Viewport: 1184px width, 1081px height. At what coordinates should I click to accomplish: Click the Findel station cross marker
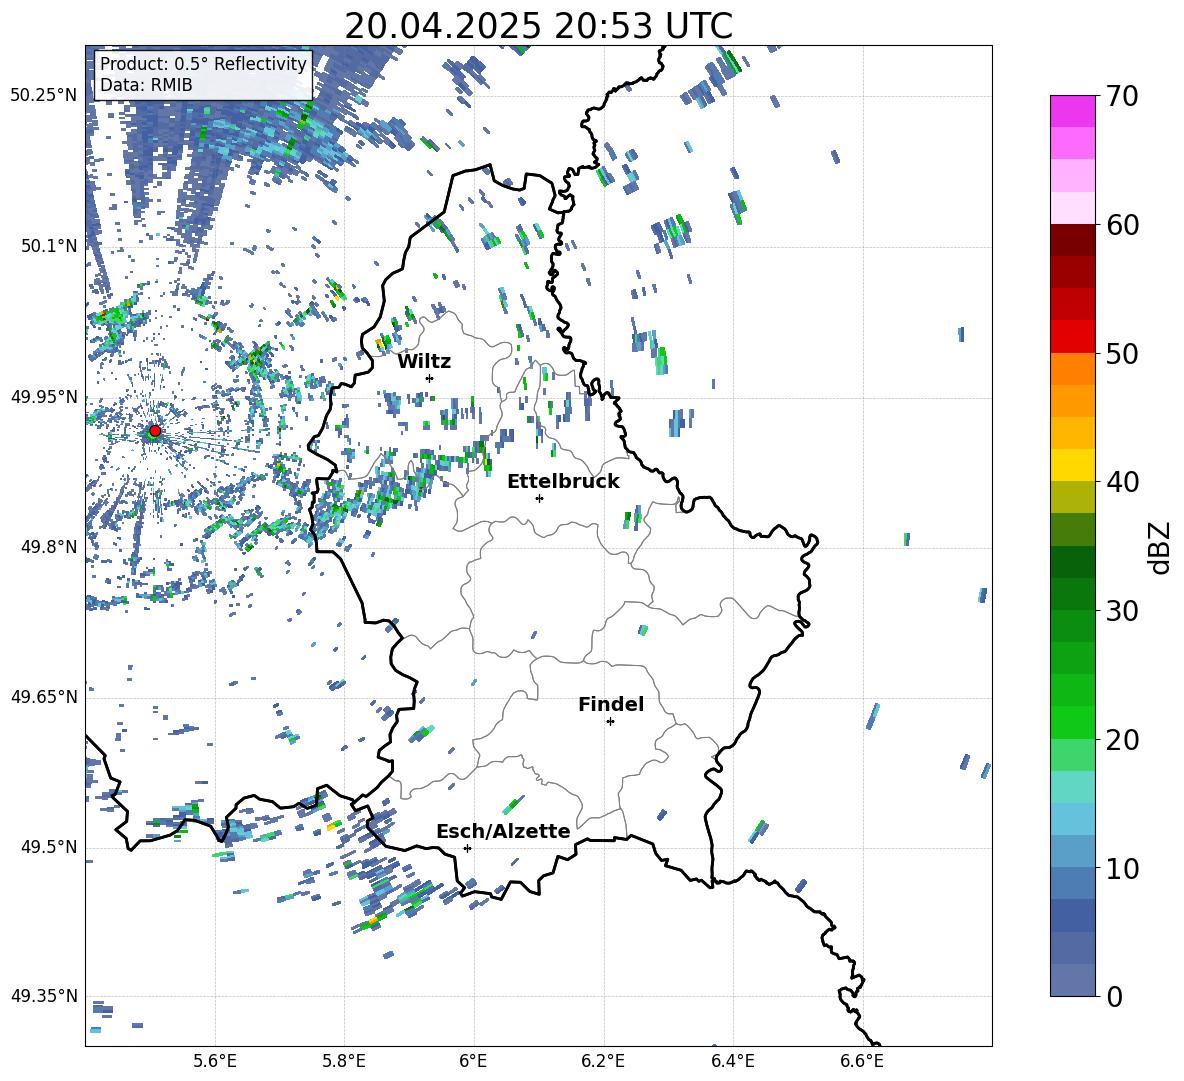(610, 722)
